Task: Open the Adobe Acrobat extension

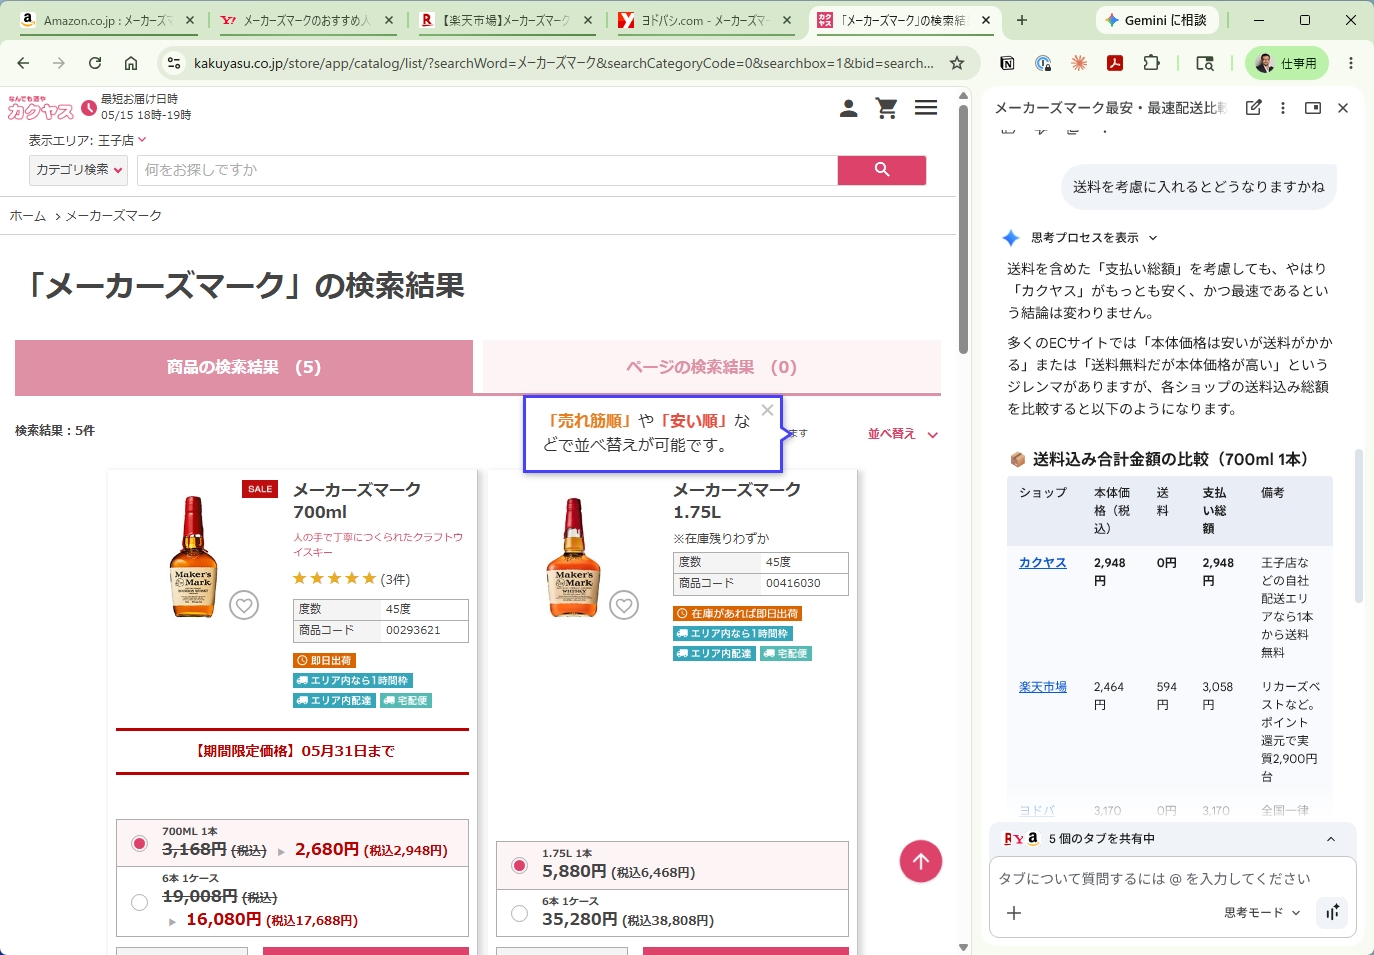Action: coord(1115,63)
